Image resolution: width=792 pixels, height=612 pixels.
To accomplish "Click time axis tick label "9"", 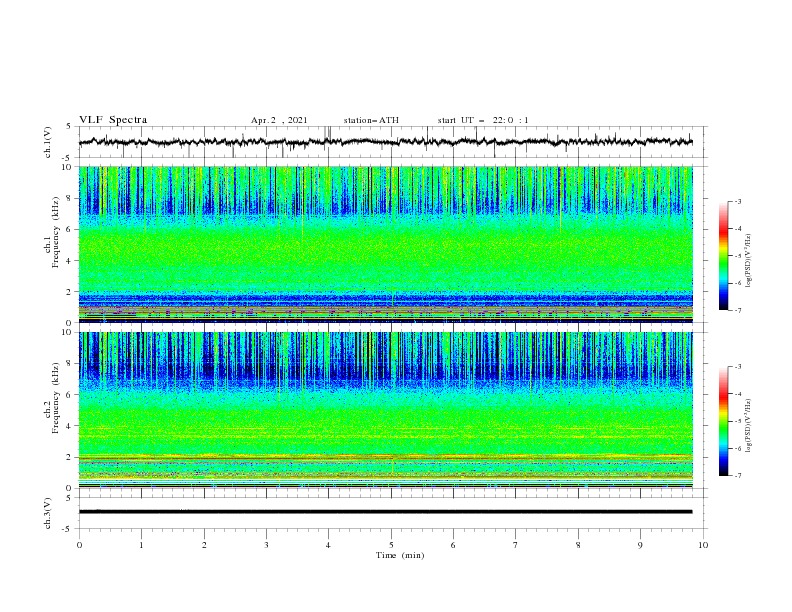I will (640, 545).
